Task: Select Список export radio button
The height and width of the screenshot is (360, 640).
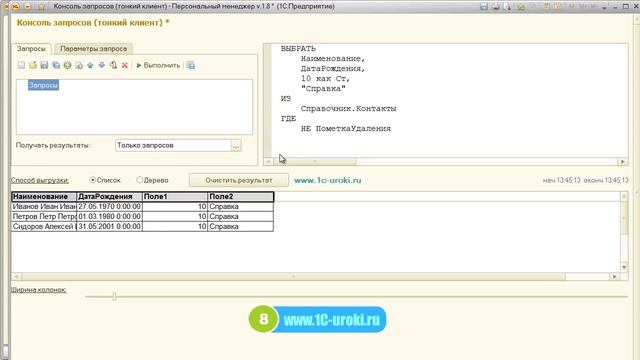Action: pos(93,180)
